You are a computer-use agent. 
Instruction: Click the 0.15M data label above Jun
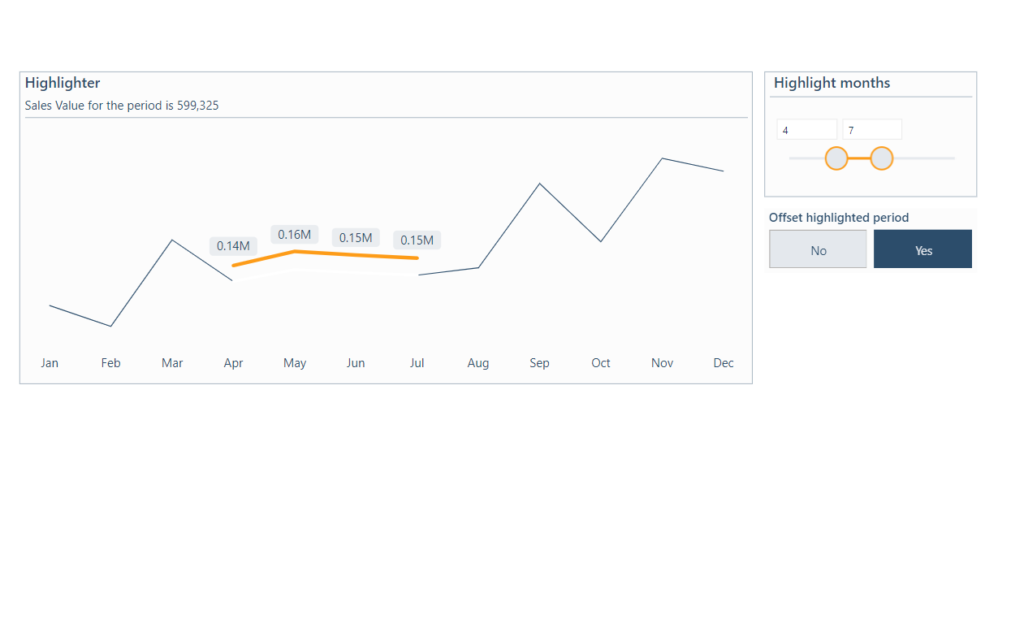pyautogui.click(x=355, y=238)
